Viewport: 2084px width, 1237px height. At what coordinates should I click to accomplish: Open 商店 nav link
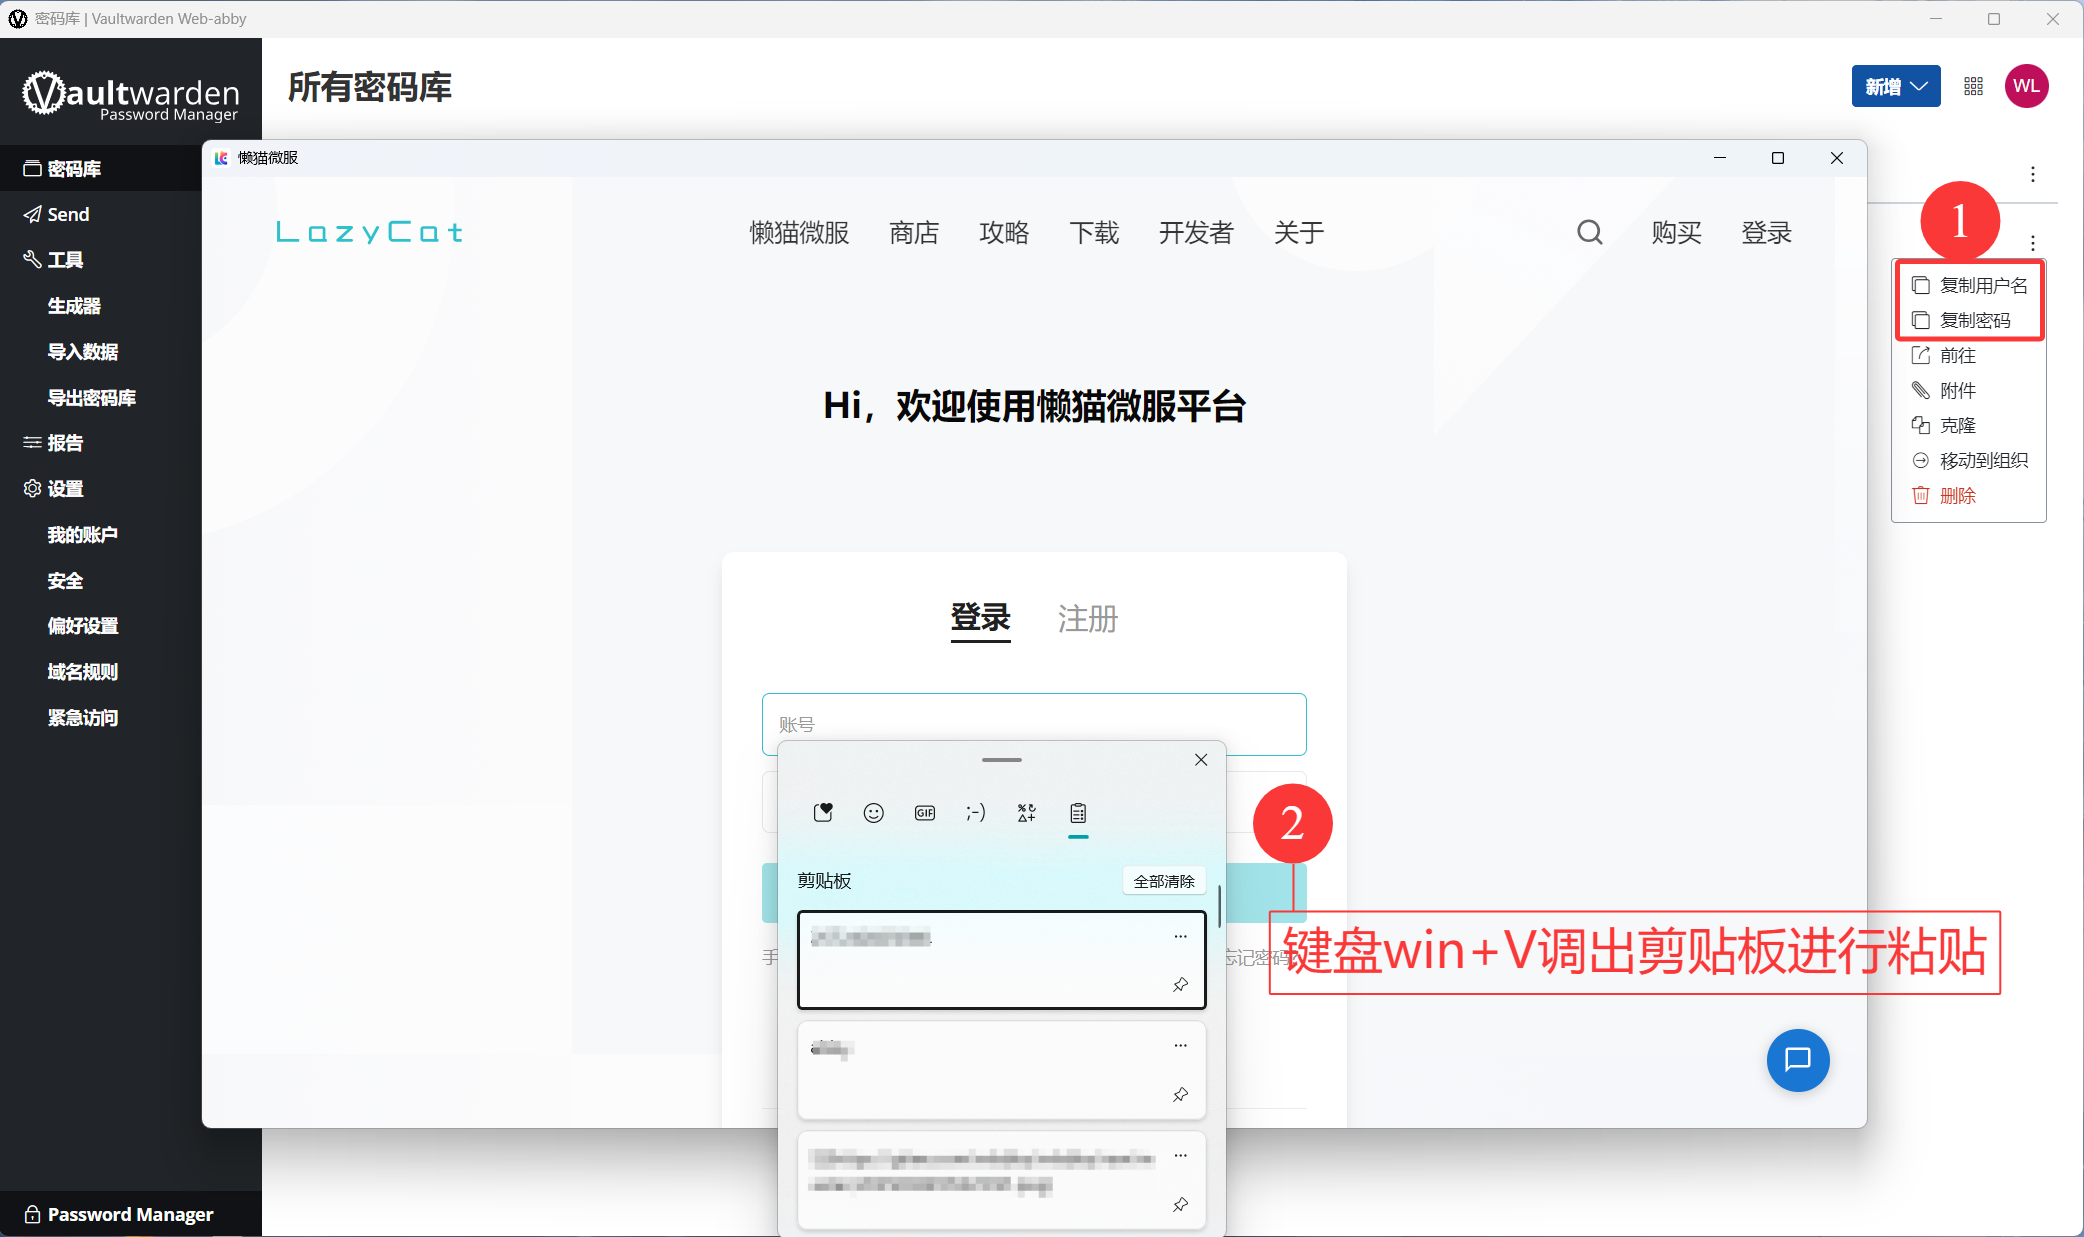click(914, 233)
